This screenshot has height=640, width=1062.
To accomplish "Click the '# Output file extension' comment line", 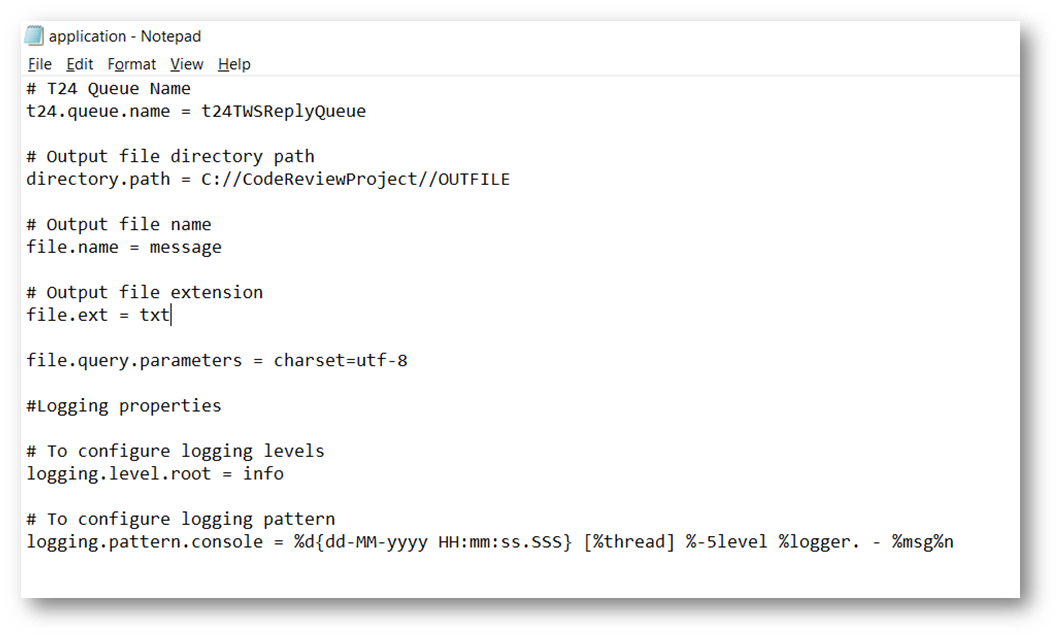I will click(145, 293).
